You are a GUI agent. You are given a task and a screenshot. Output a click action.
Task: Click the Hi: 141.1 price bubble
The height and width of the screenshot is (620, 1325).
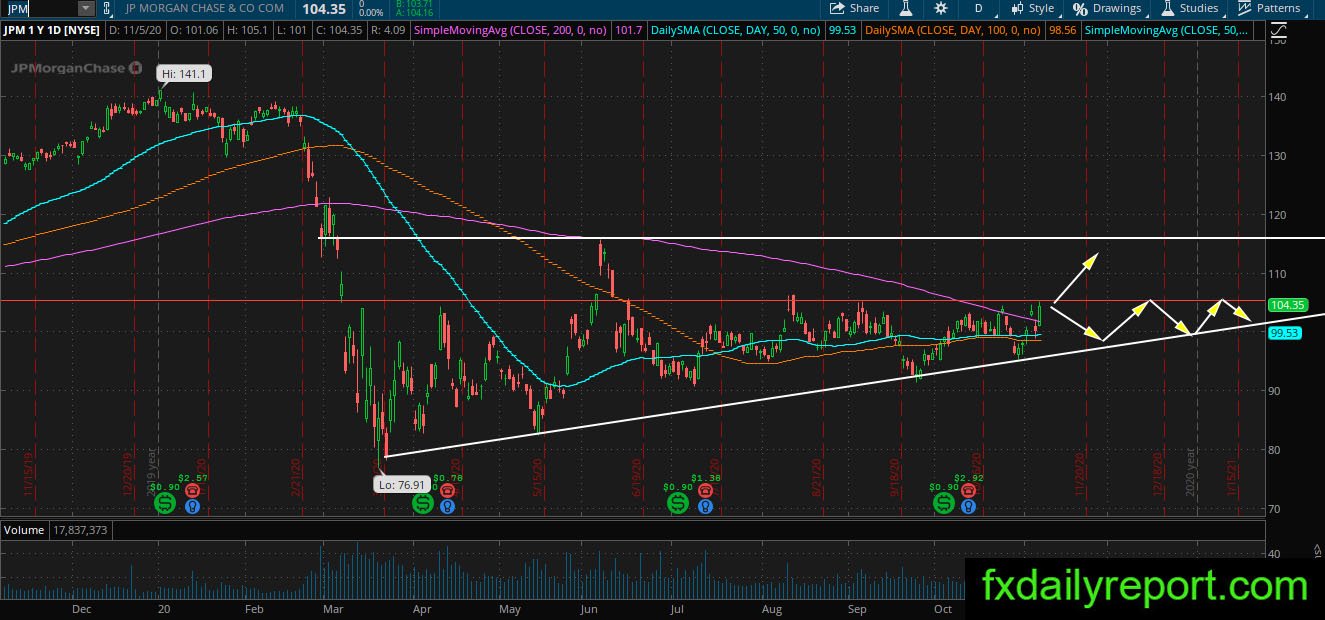click(x=186, y=74)
